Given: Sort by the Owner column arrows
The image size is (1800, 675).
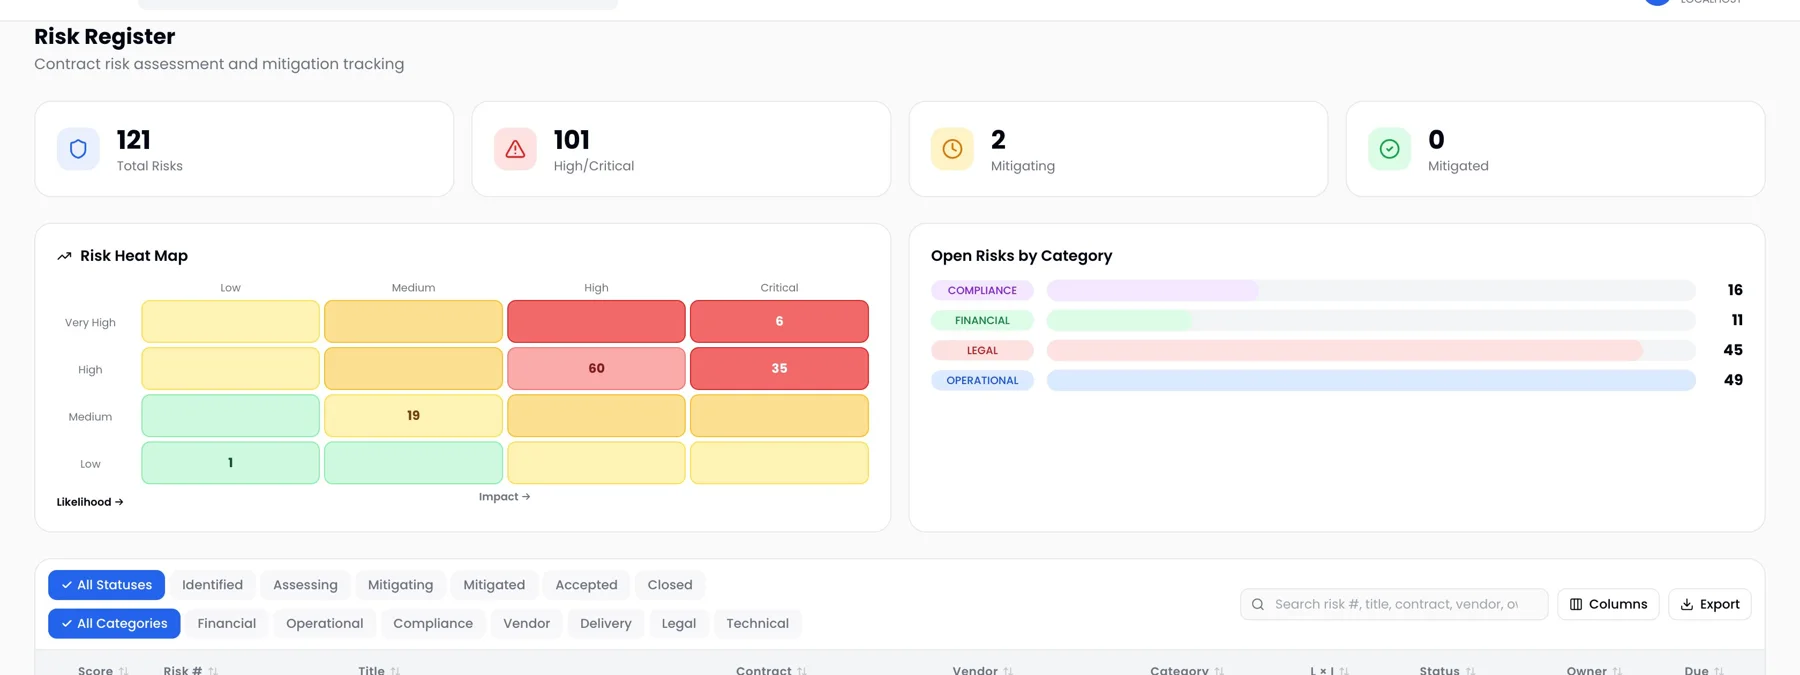Looking at the screenshot, I should [x=1617, y=670].
